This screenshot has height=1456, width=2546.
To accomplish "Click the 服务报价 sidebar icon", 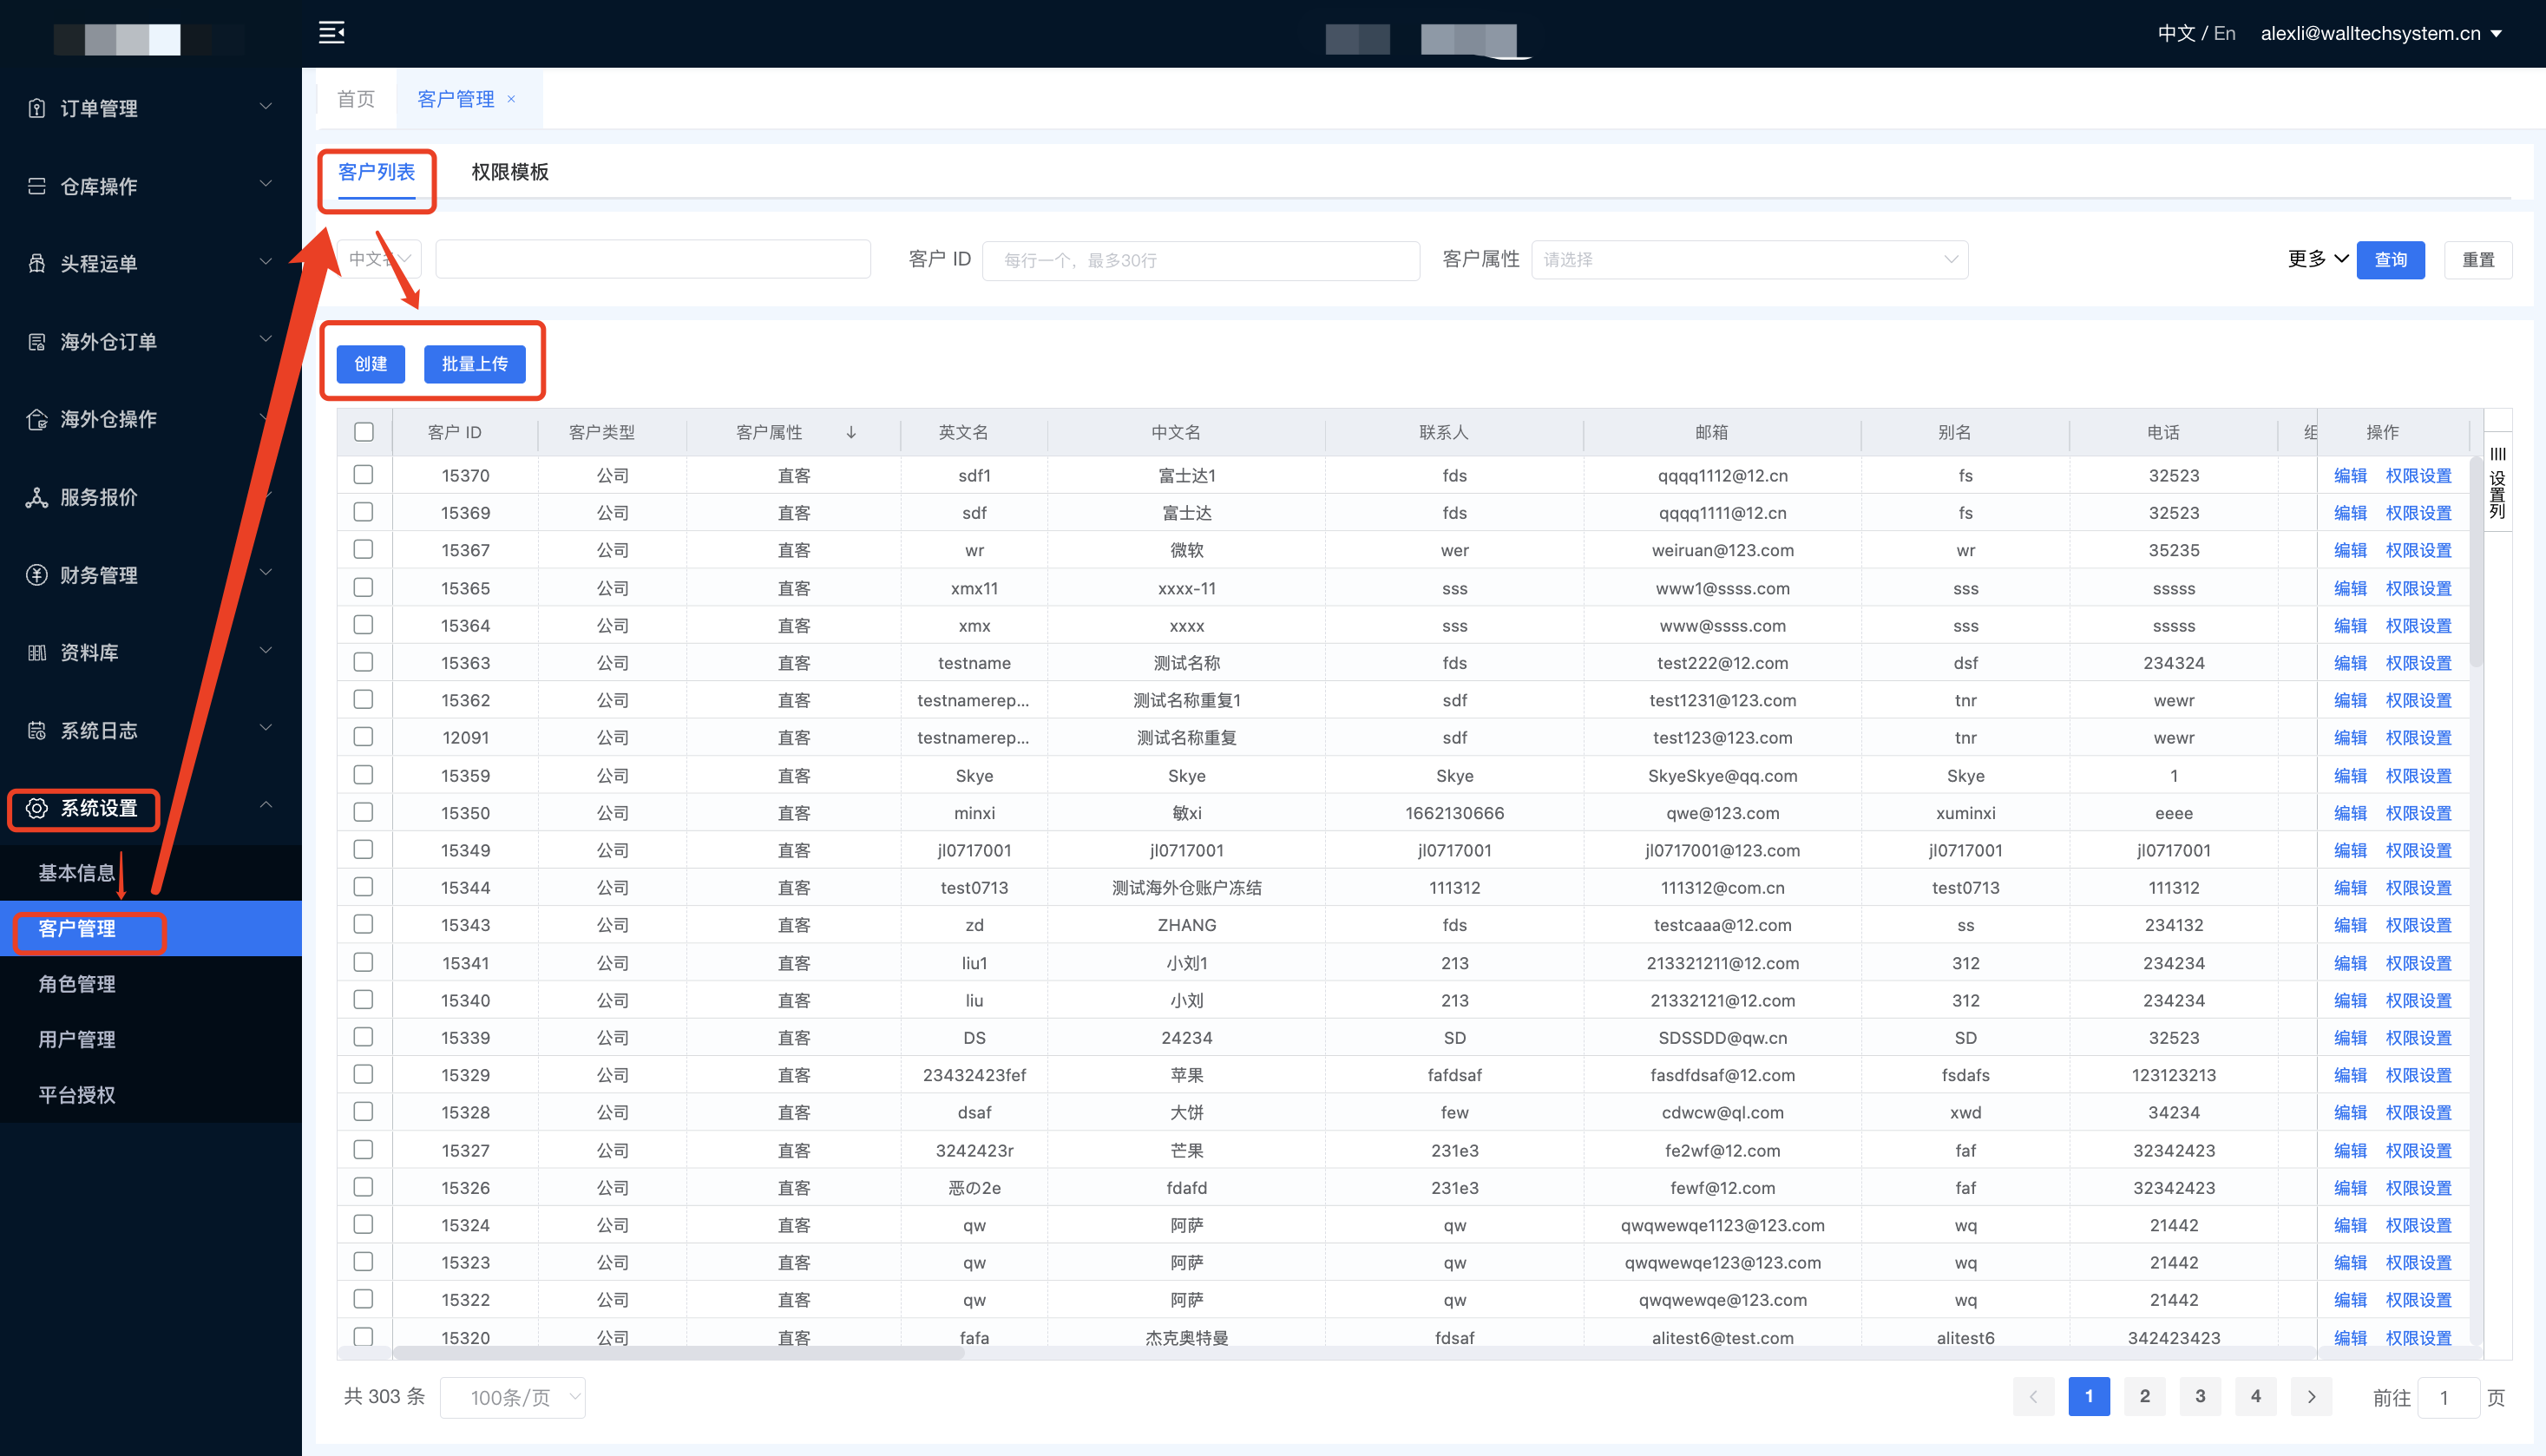I will 37,497.
